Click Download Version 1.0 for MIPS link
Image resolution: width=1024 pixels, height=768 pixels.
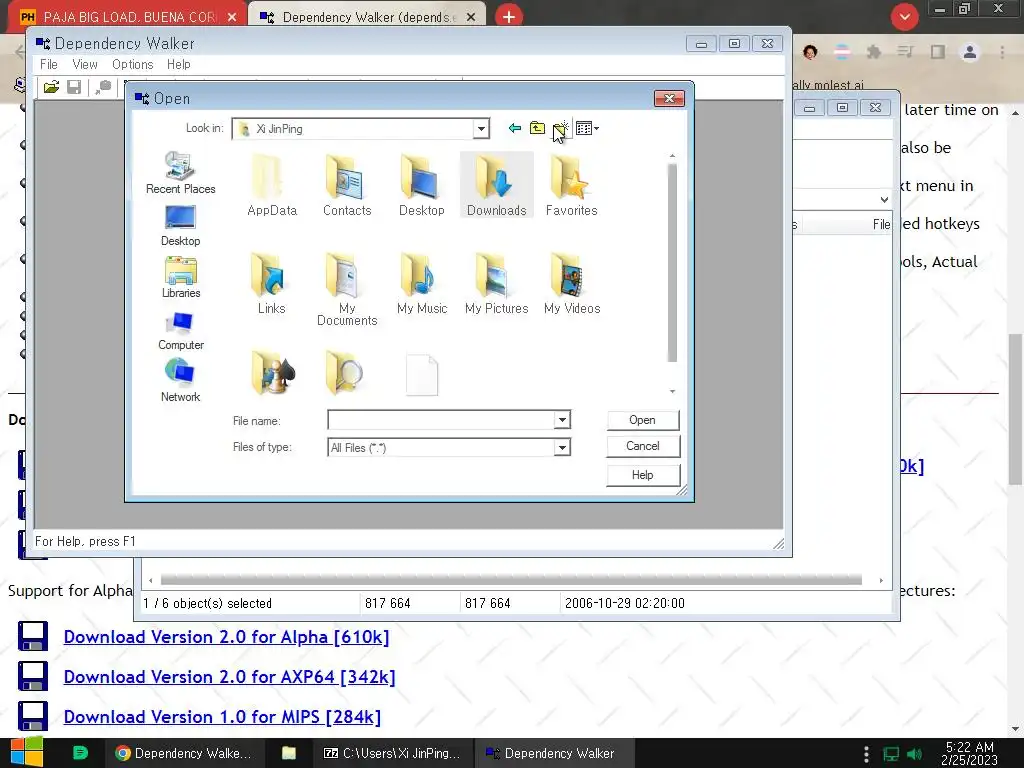tap(222, 716)
